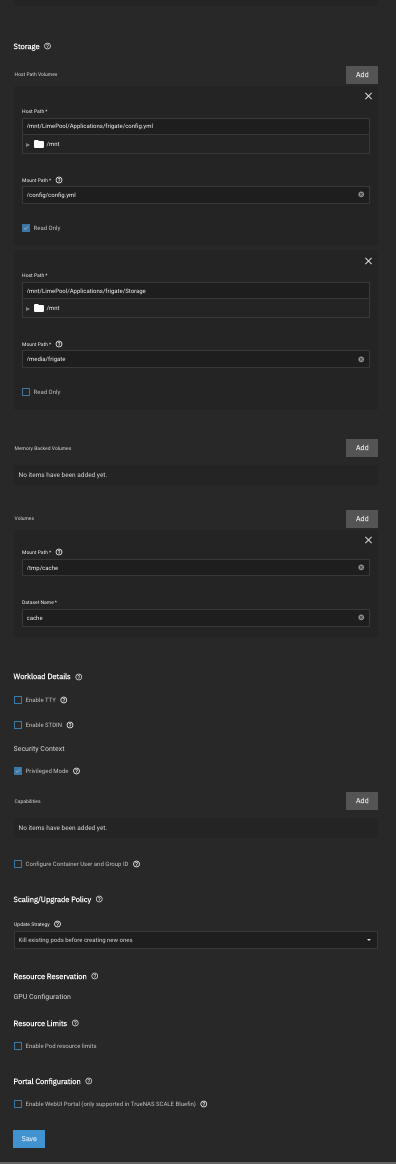Image resolution: width=396 pixels, height=1164 pixels.
Task: Show help tooltip for Privileged Mode
Action: click(x=77, y=771)
